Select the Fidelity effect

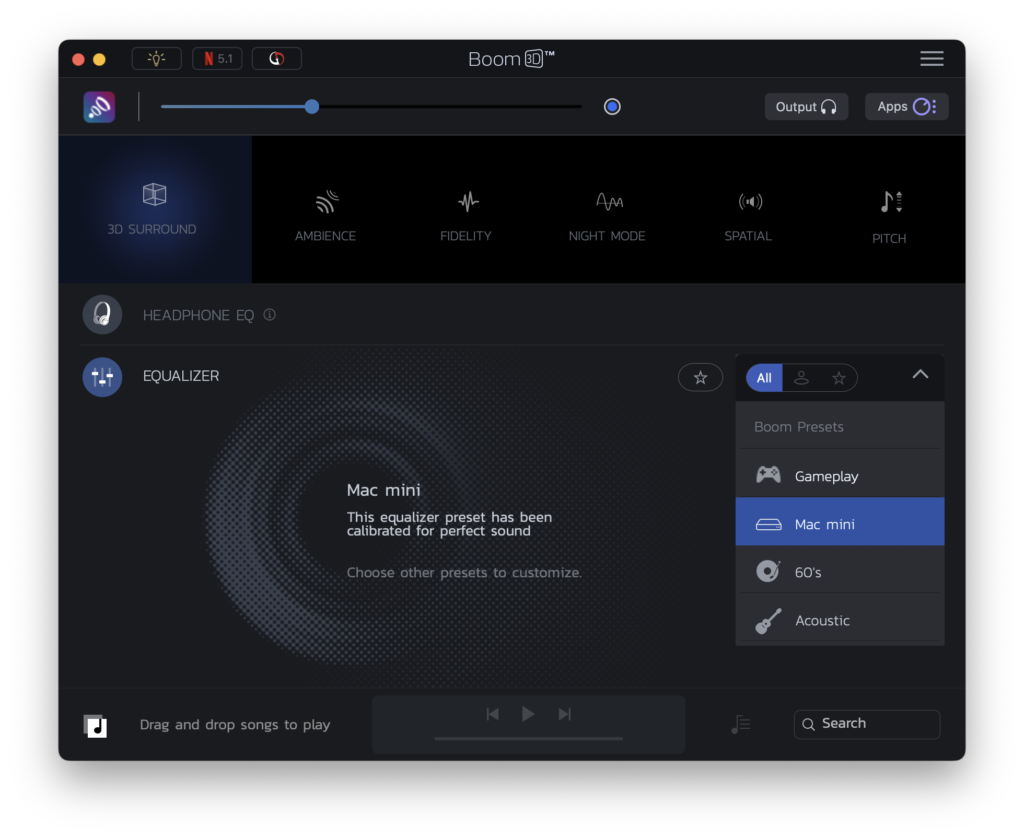(466, 216)
